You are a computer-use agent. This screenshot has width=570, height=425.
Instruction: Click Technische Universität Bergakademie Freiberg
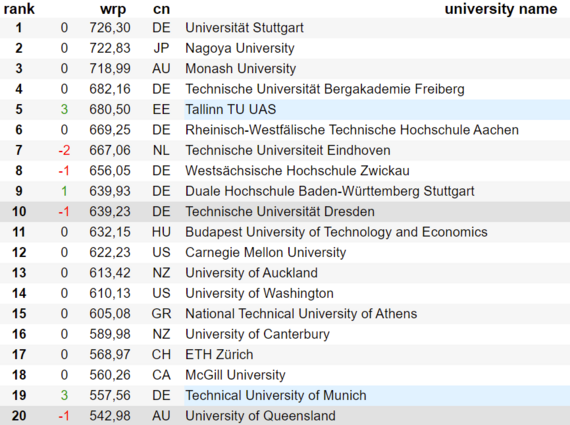pos(325,89)
